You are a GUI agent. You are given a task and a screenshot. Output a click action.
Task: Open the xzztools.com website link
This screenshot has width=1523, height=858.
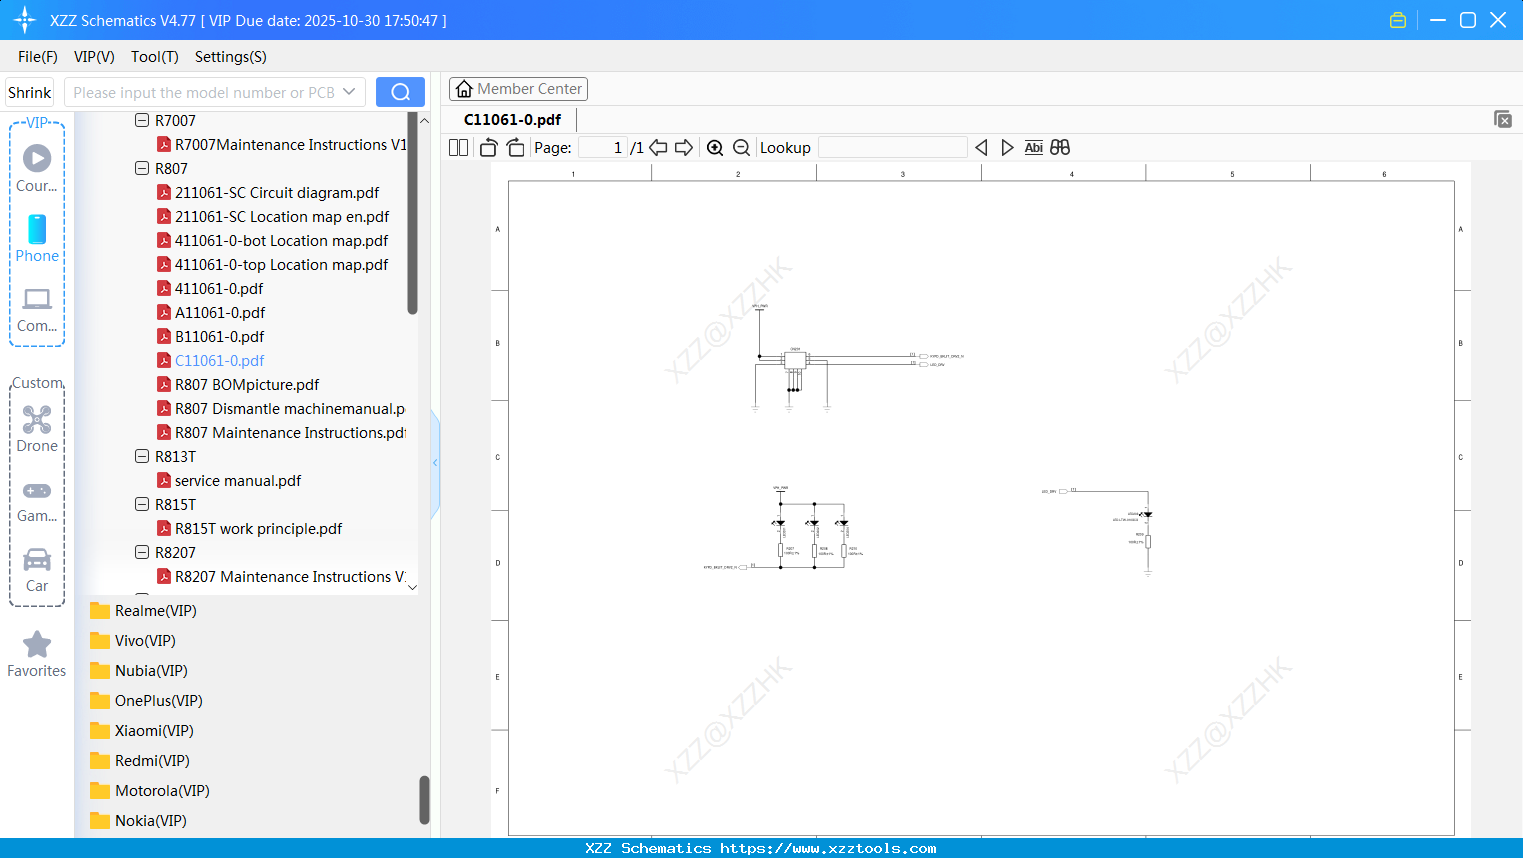pos(828,848)
